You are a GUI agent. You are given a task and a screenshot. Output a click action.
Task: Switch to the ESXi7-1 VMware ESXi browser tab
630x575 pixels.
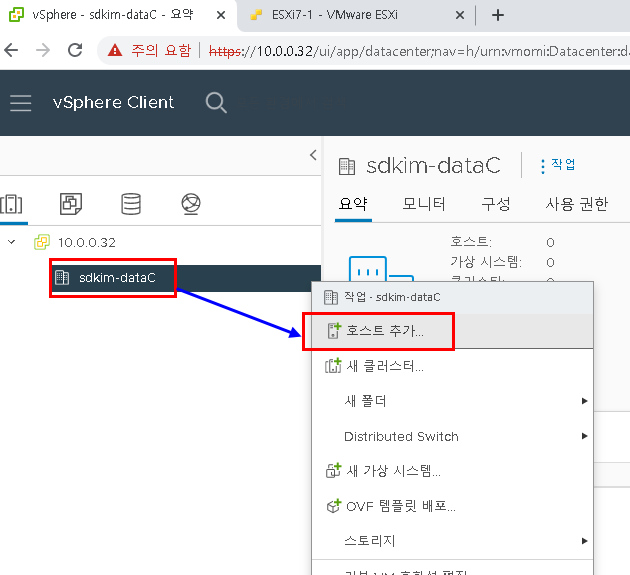tap(354, 15)
